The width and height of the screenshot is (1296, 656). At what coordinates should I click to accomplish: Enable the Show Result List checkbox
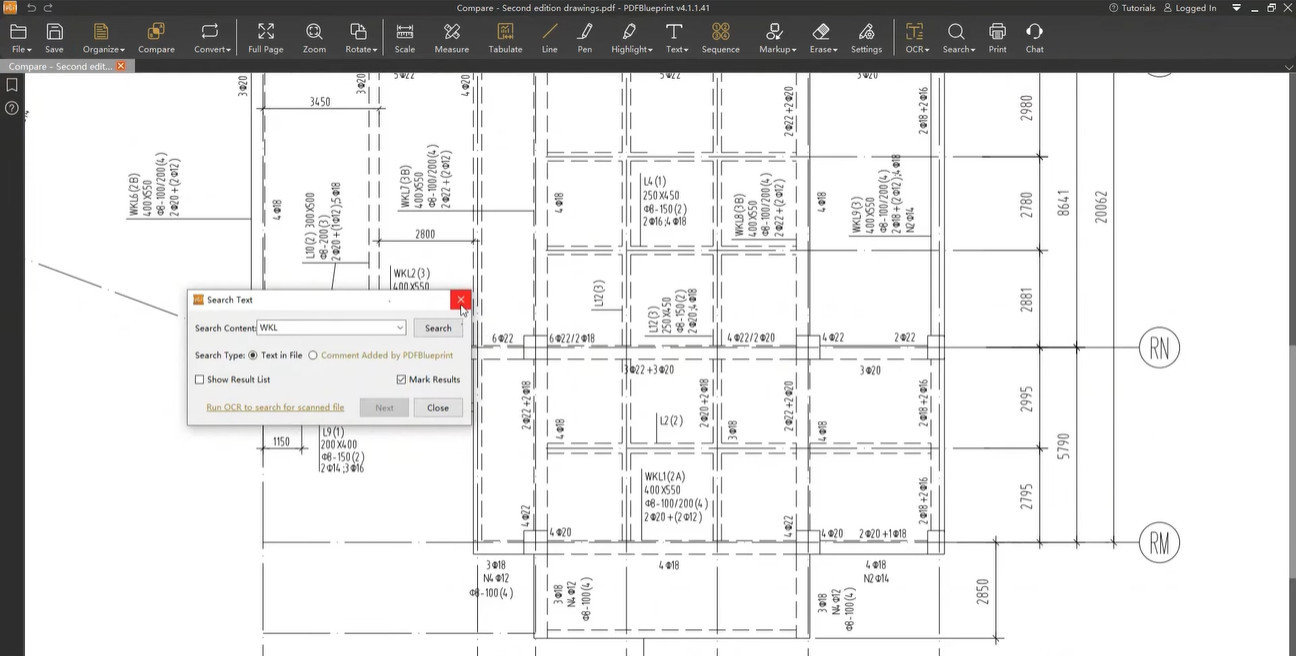click(x=200, y=380)
